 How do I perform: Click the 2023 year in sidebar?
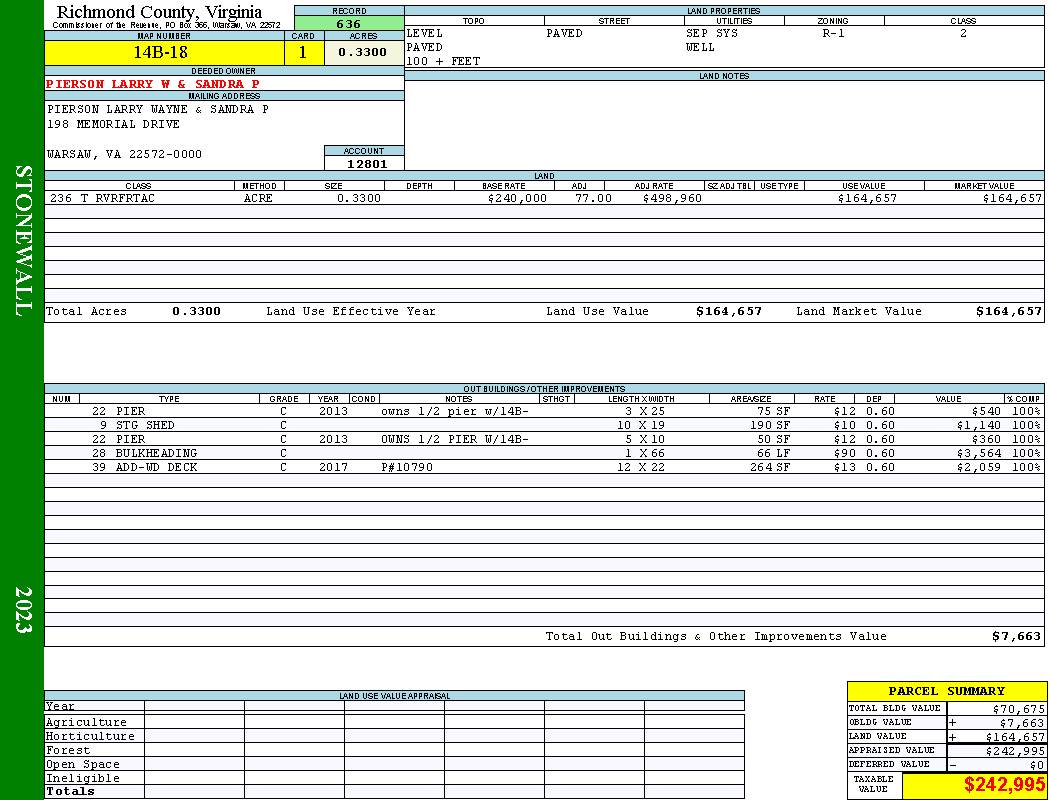[x=23, y=610]
